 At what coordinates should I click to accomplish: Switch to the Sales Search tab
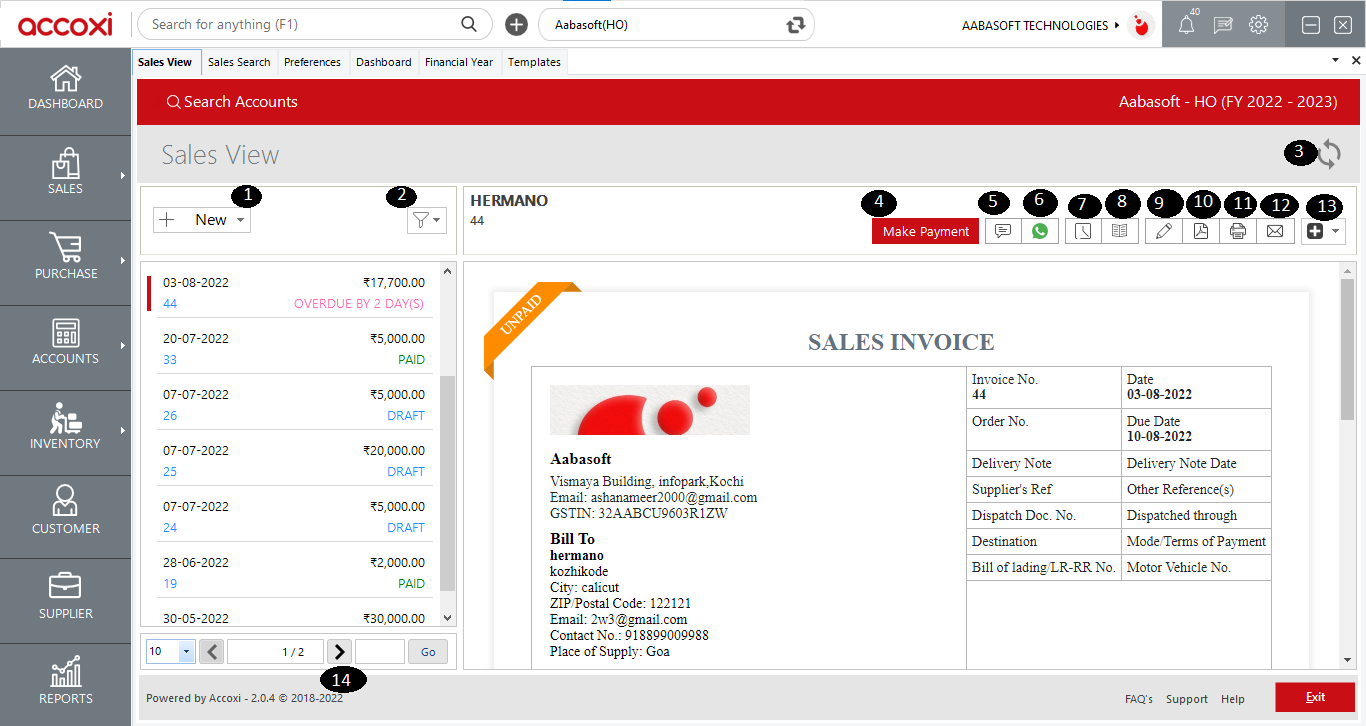click(239, 62)
